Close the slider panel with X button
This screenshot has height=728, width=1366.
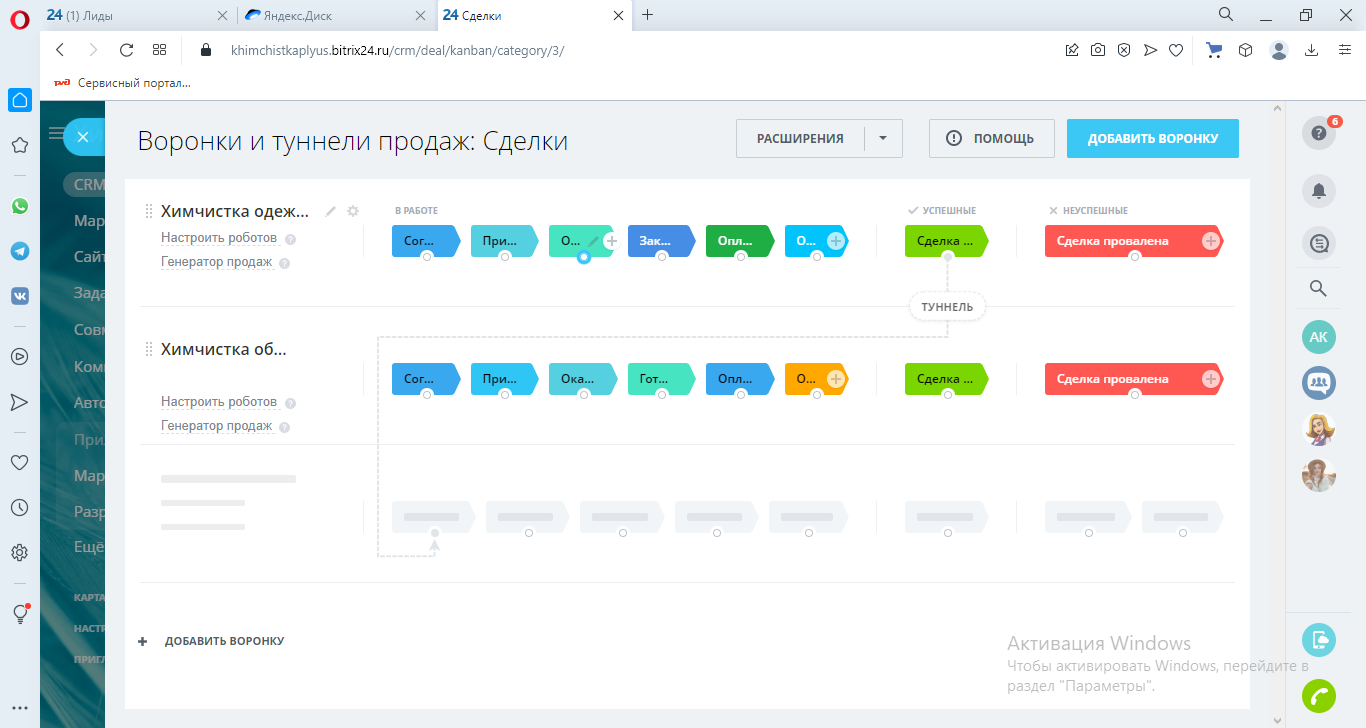pyautogui.click(x=83, y=137)
